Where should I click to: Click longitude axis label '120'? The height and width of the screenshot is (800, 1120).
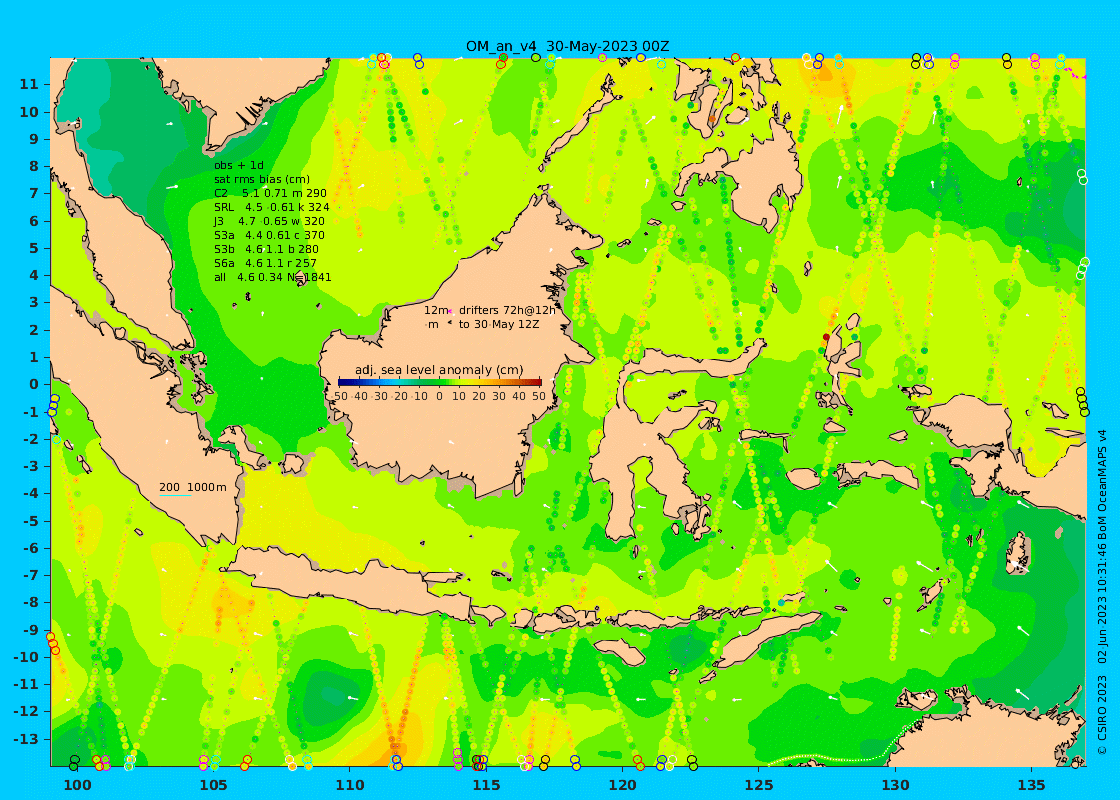[622, 785]
